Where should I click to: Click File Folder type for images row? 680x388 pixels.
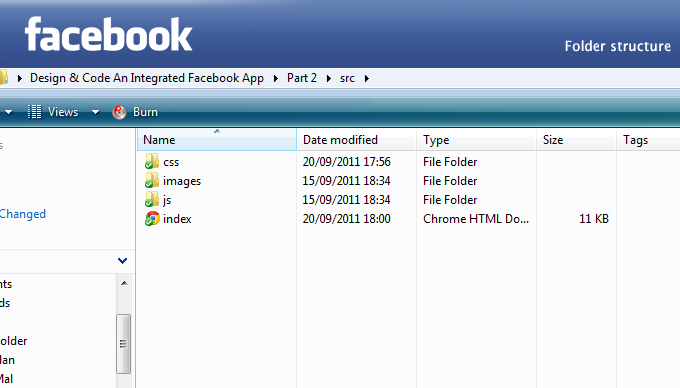point(450,181)
